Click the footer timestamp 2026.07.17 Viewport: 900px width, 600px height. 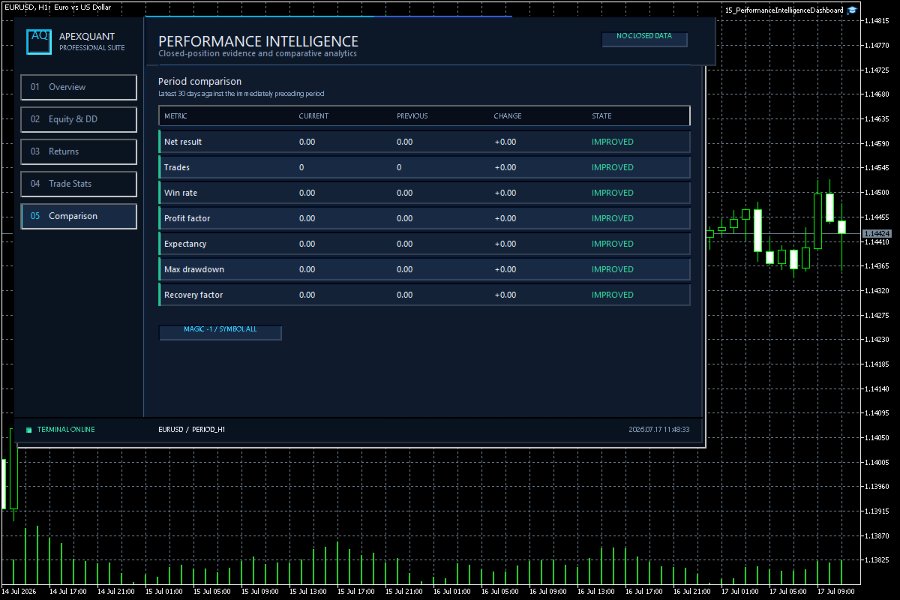[658, 429]
